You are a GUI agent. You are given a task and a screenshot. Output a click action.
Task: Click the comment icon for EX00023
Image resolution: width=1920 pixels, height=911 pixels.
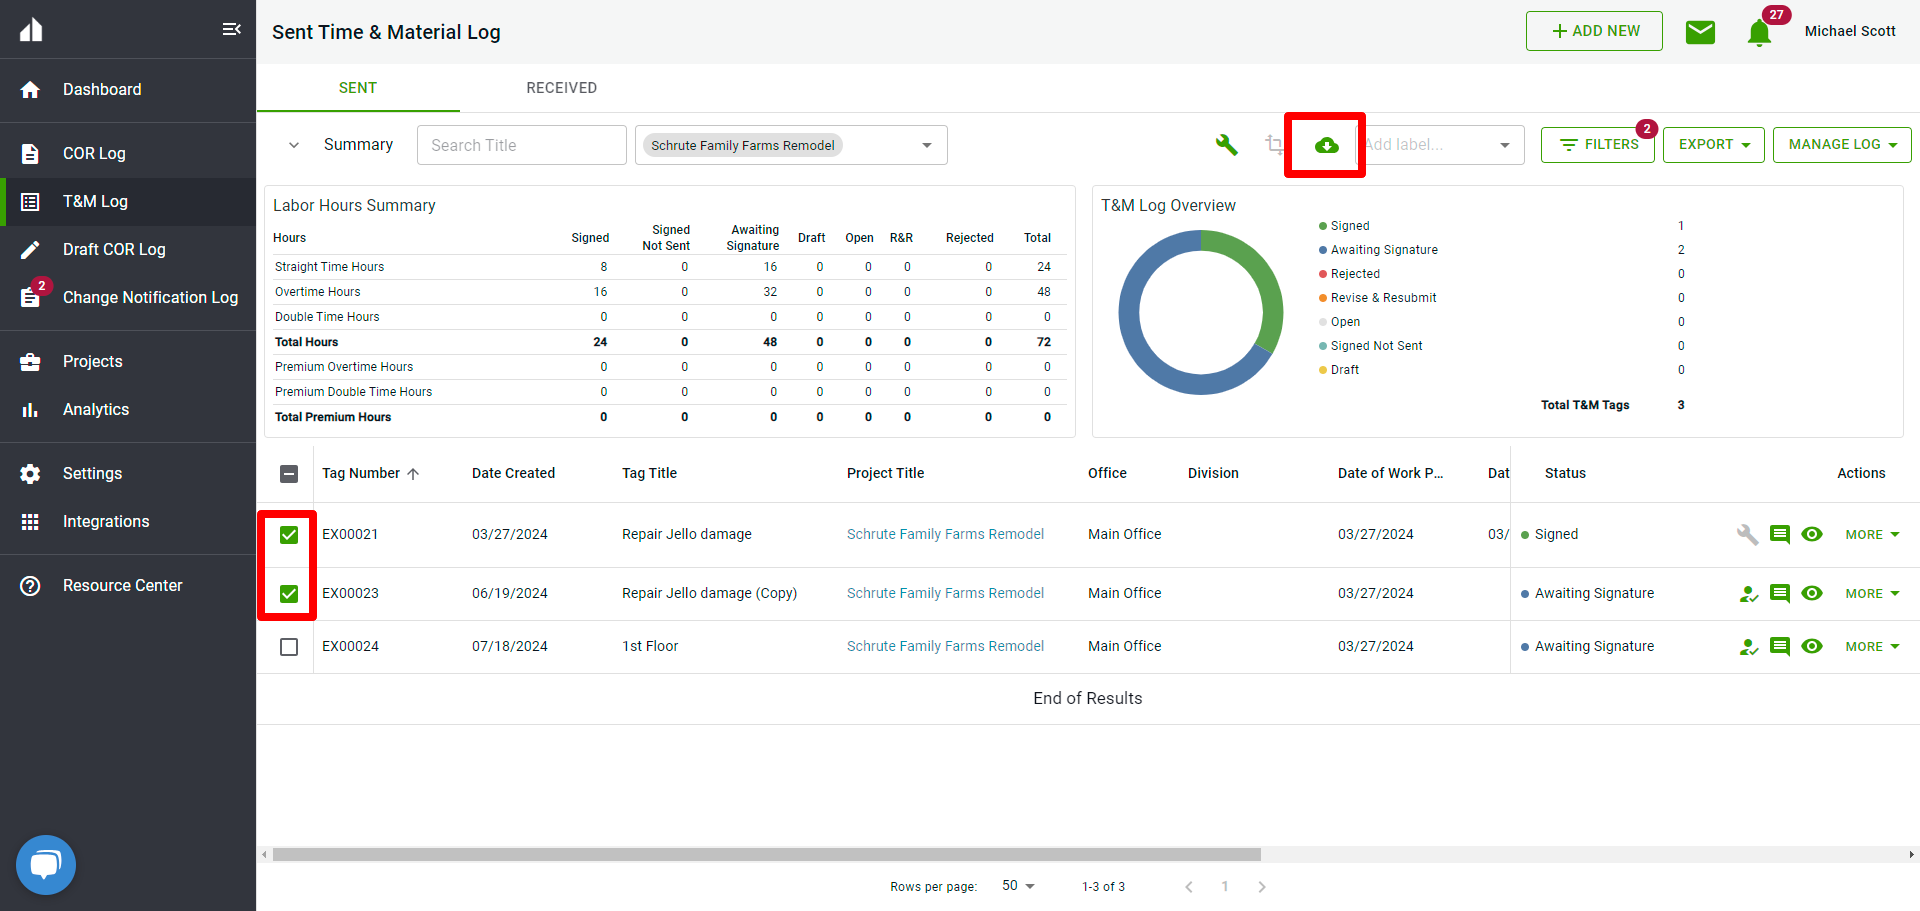[1779, 593]
